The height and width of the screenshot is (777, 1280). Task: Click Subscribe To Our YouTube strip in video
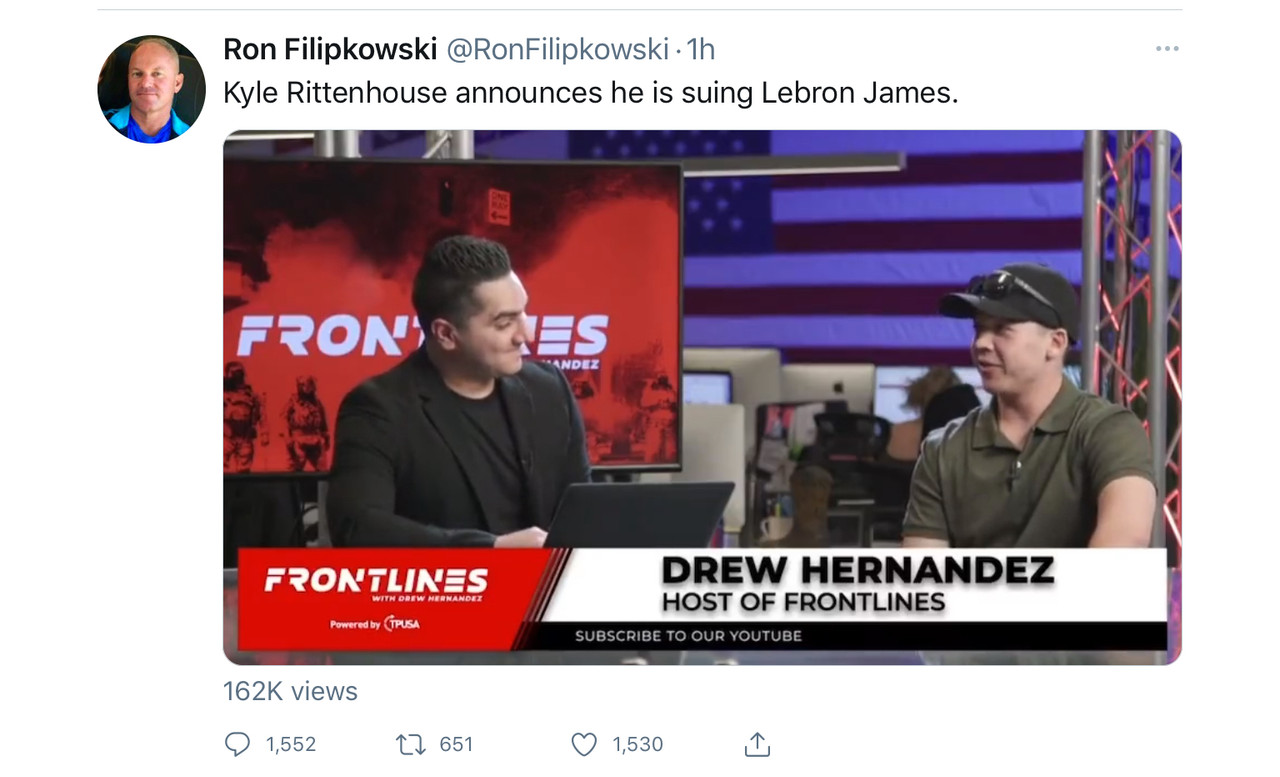point(688,635)
